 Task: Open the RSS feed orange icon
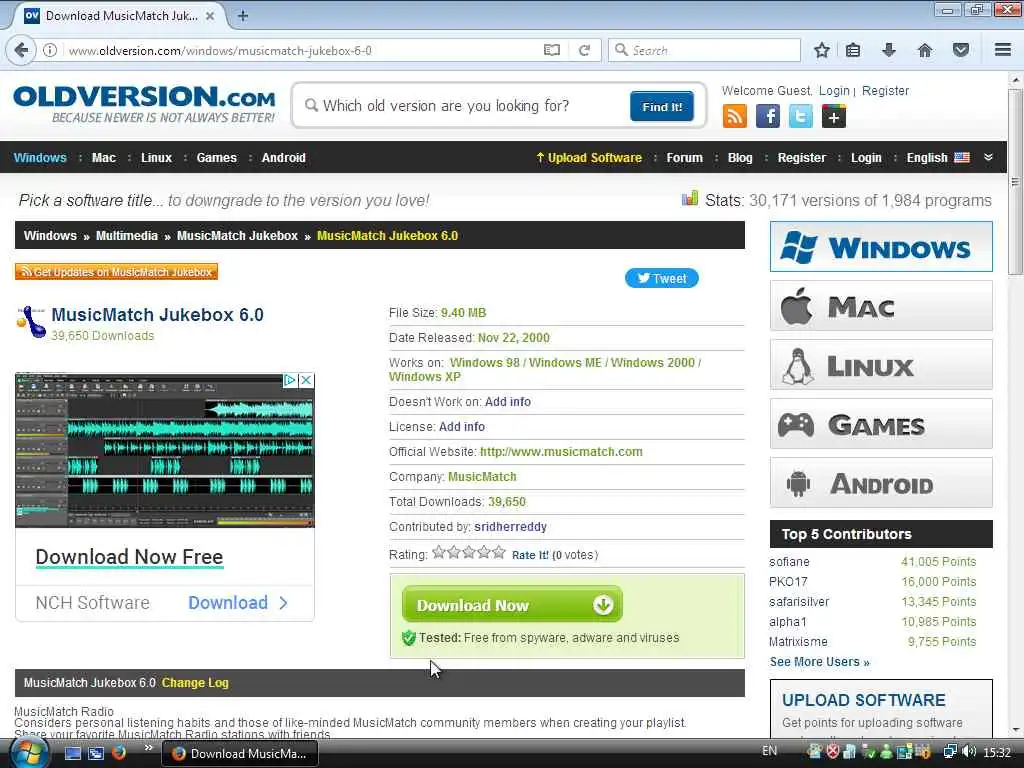point(735,117)
